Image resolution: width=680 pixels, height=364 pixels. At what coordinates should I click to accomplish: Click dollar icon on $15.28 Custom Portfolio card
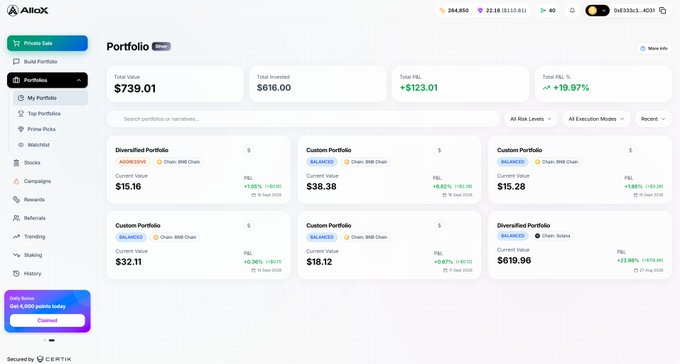(x=630, y=150)
